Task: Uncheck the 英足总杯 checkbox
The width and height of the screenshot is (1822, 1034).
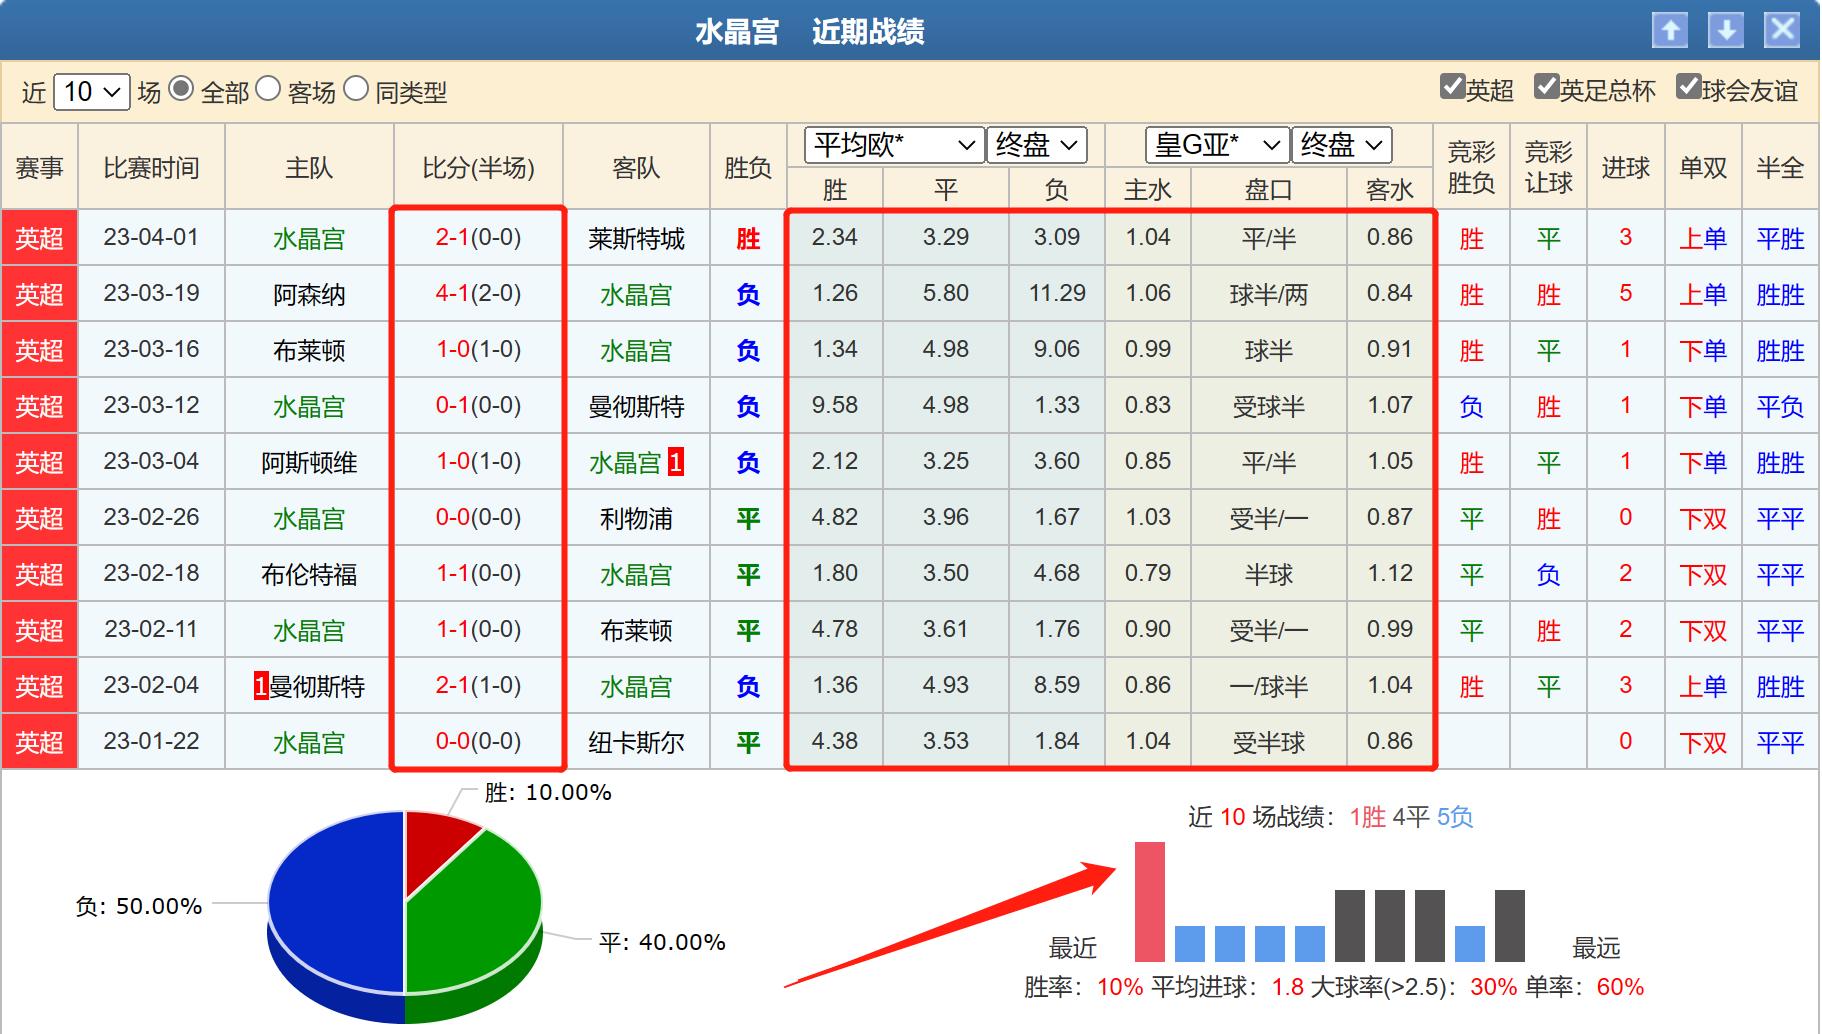Action: (1548, 89)
